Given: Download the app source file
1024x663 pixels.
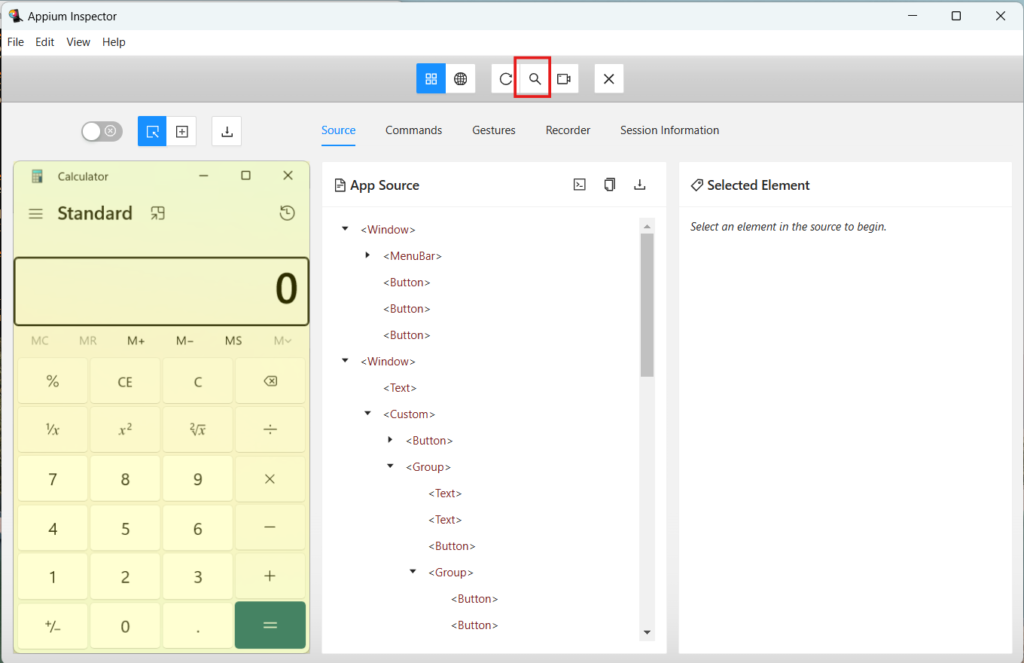Looking at the screenshot, I should tap(640, 185).
